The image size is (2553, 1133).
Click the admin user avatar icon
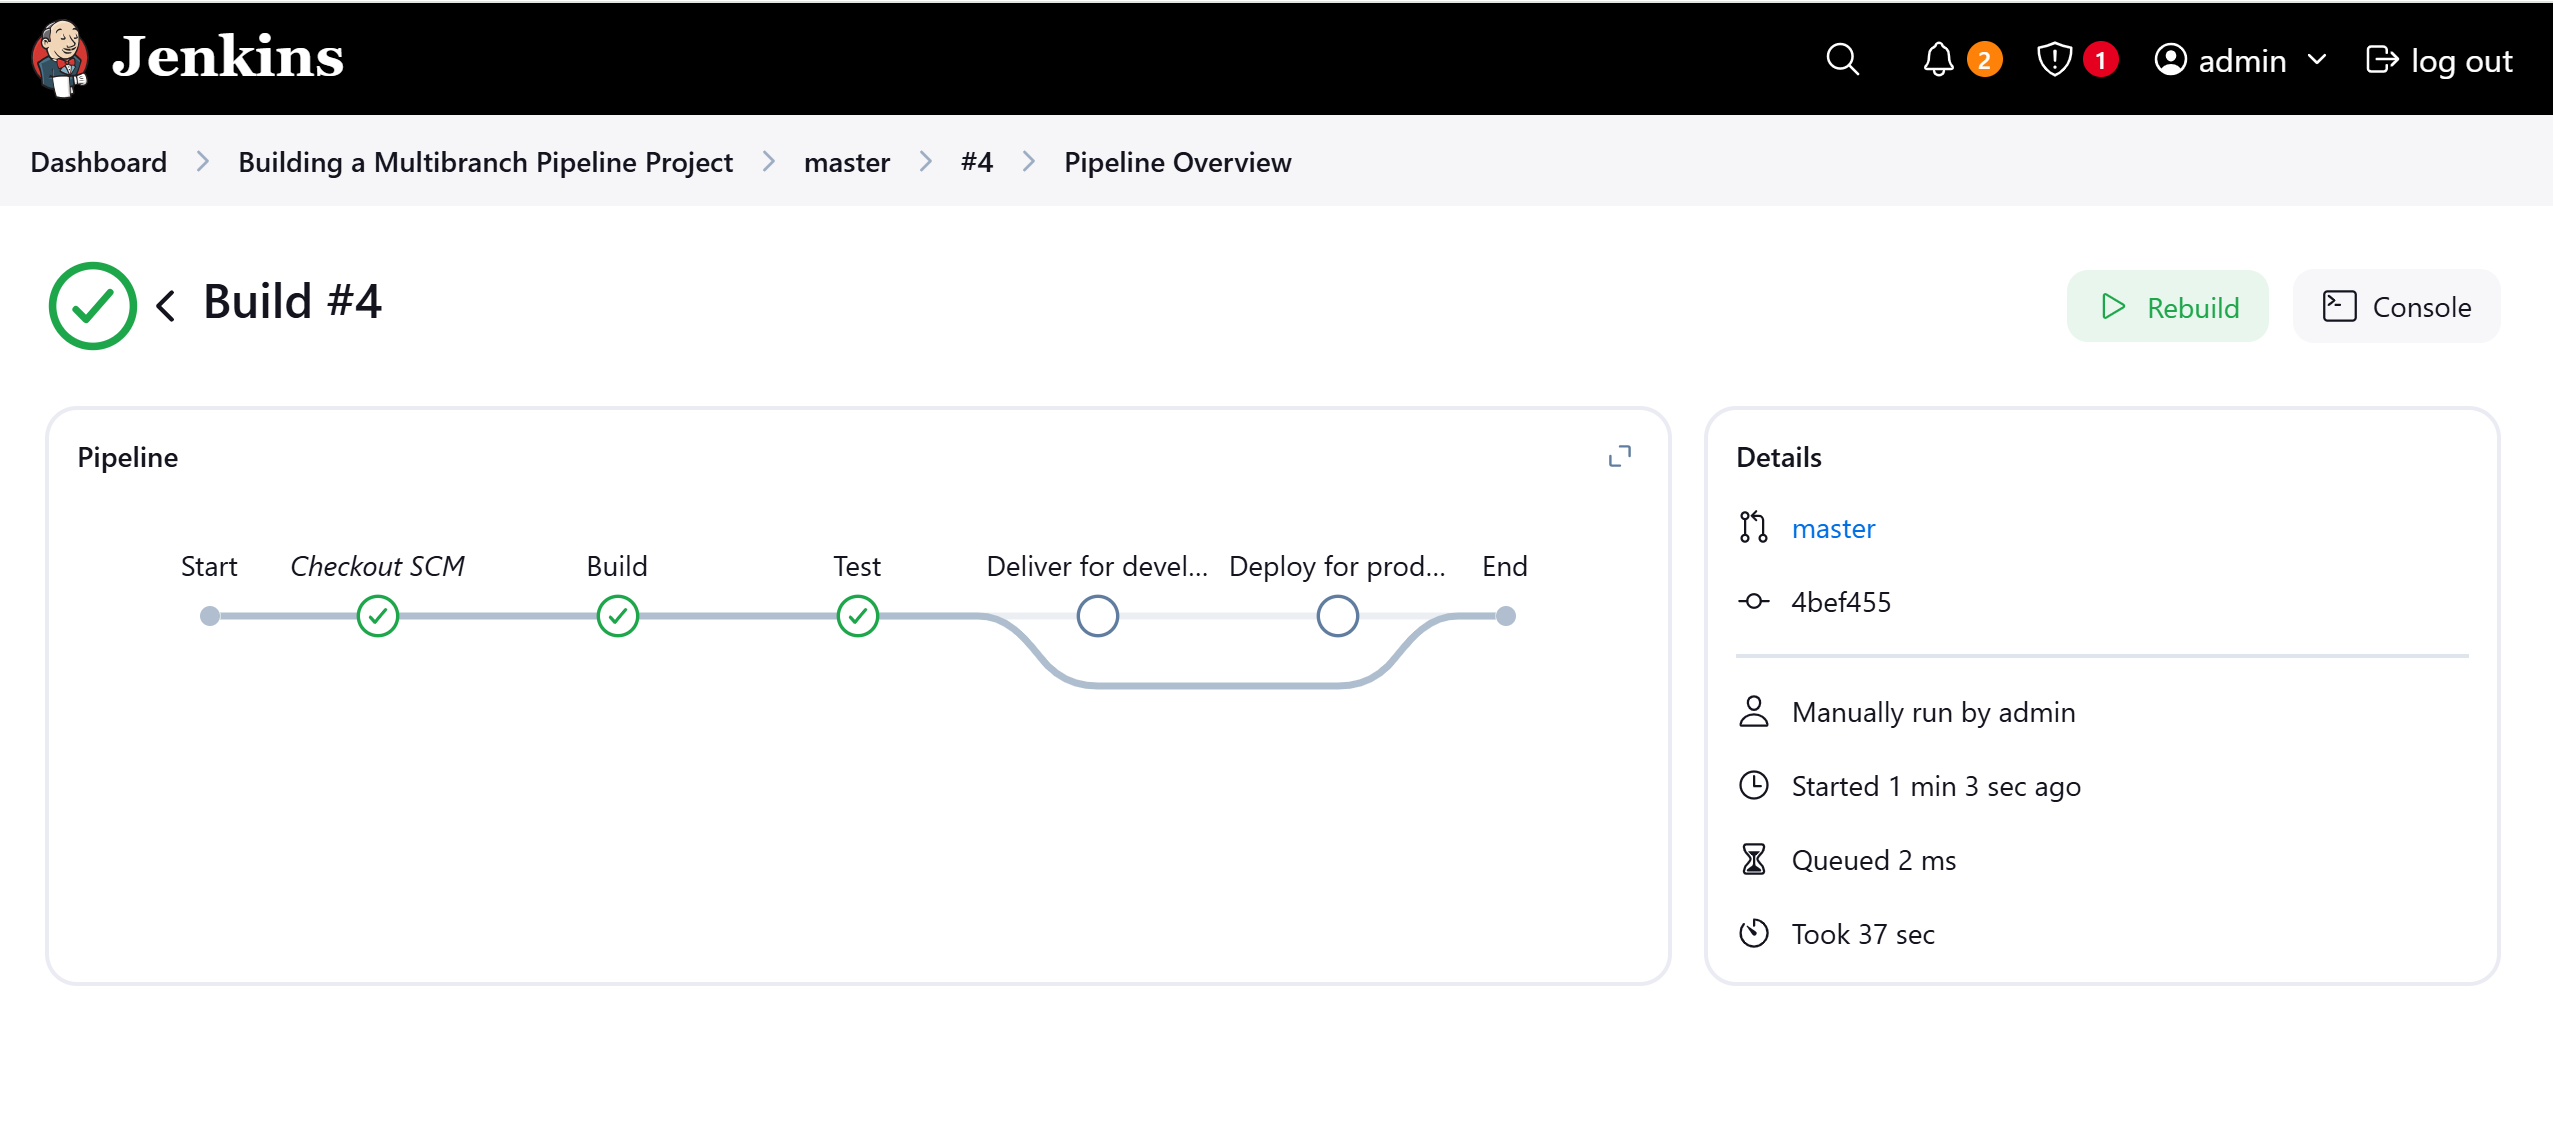(2170, 60)
